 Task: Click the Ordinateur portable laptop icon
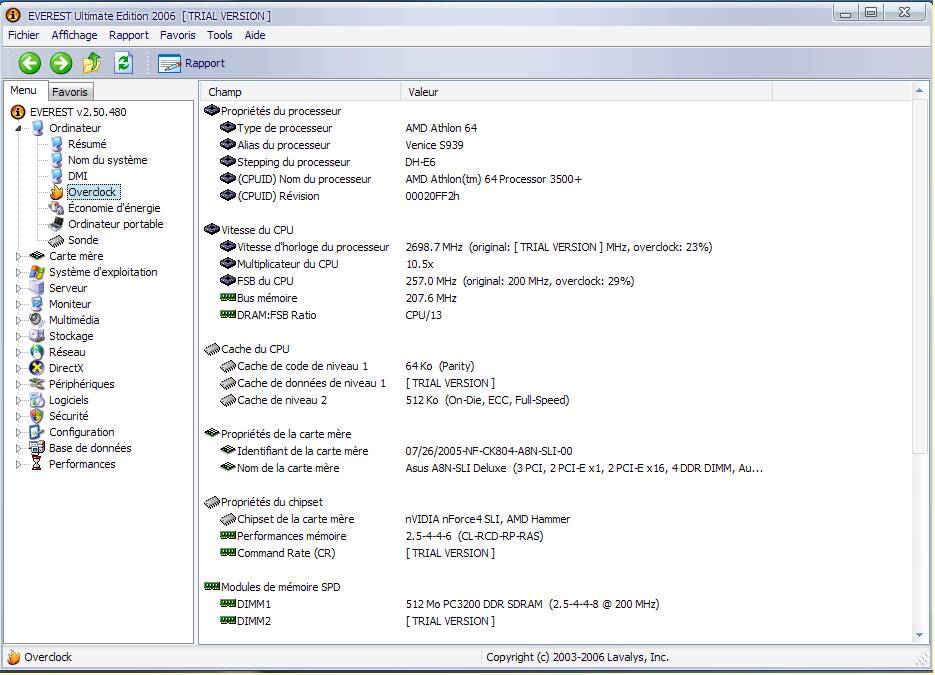57,224
